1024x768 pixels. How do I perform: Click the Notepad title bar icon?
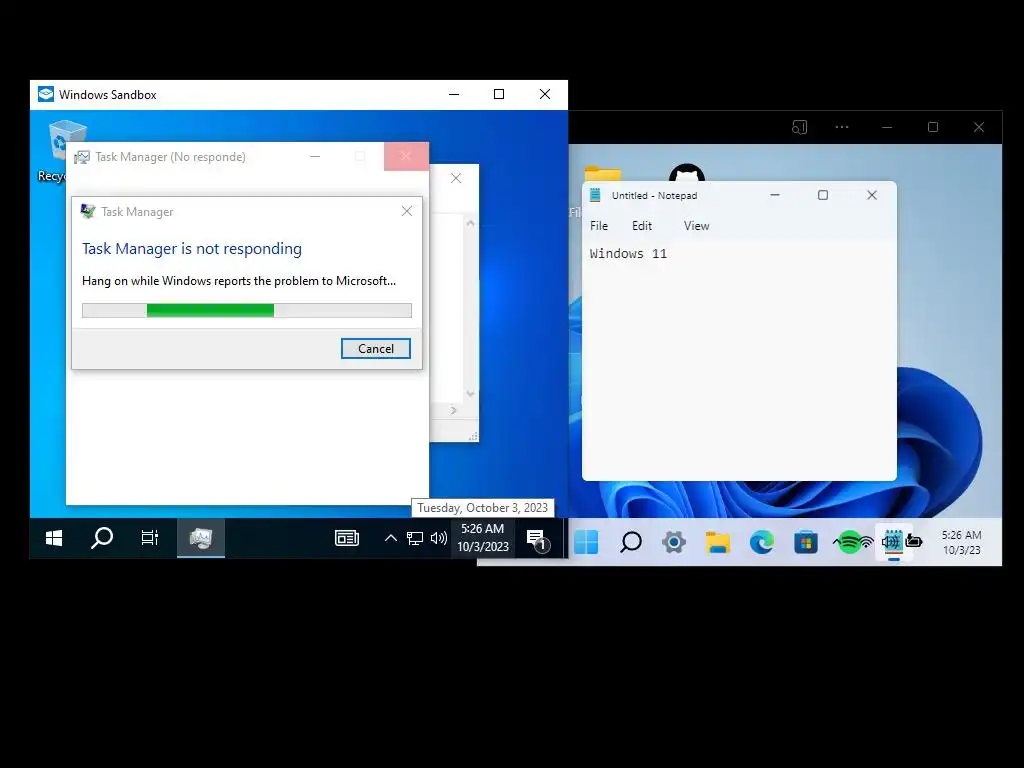coord(595,195)
